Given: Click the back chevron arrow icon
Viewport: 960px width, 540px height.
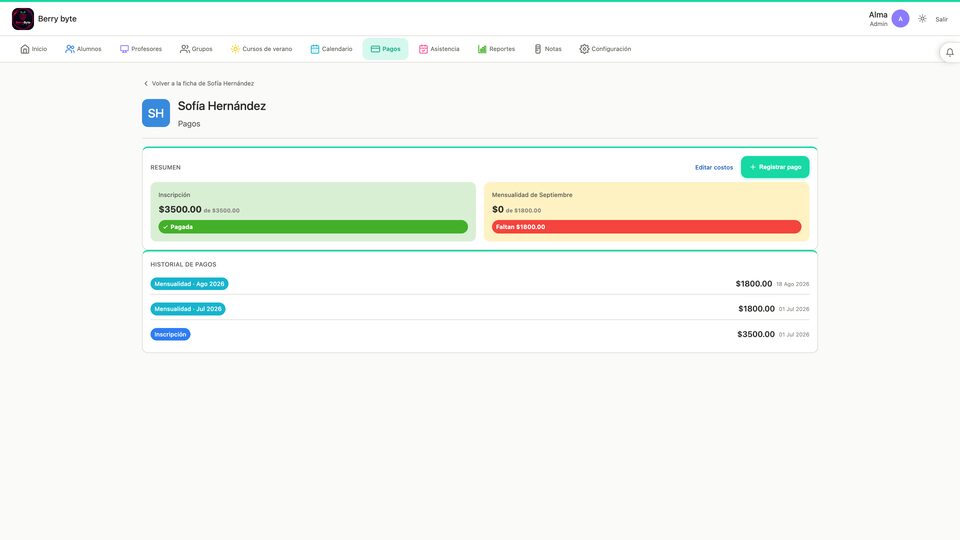Looking at the screenshot, I should tap(146, 83).
